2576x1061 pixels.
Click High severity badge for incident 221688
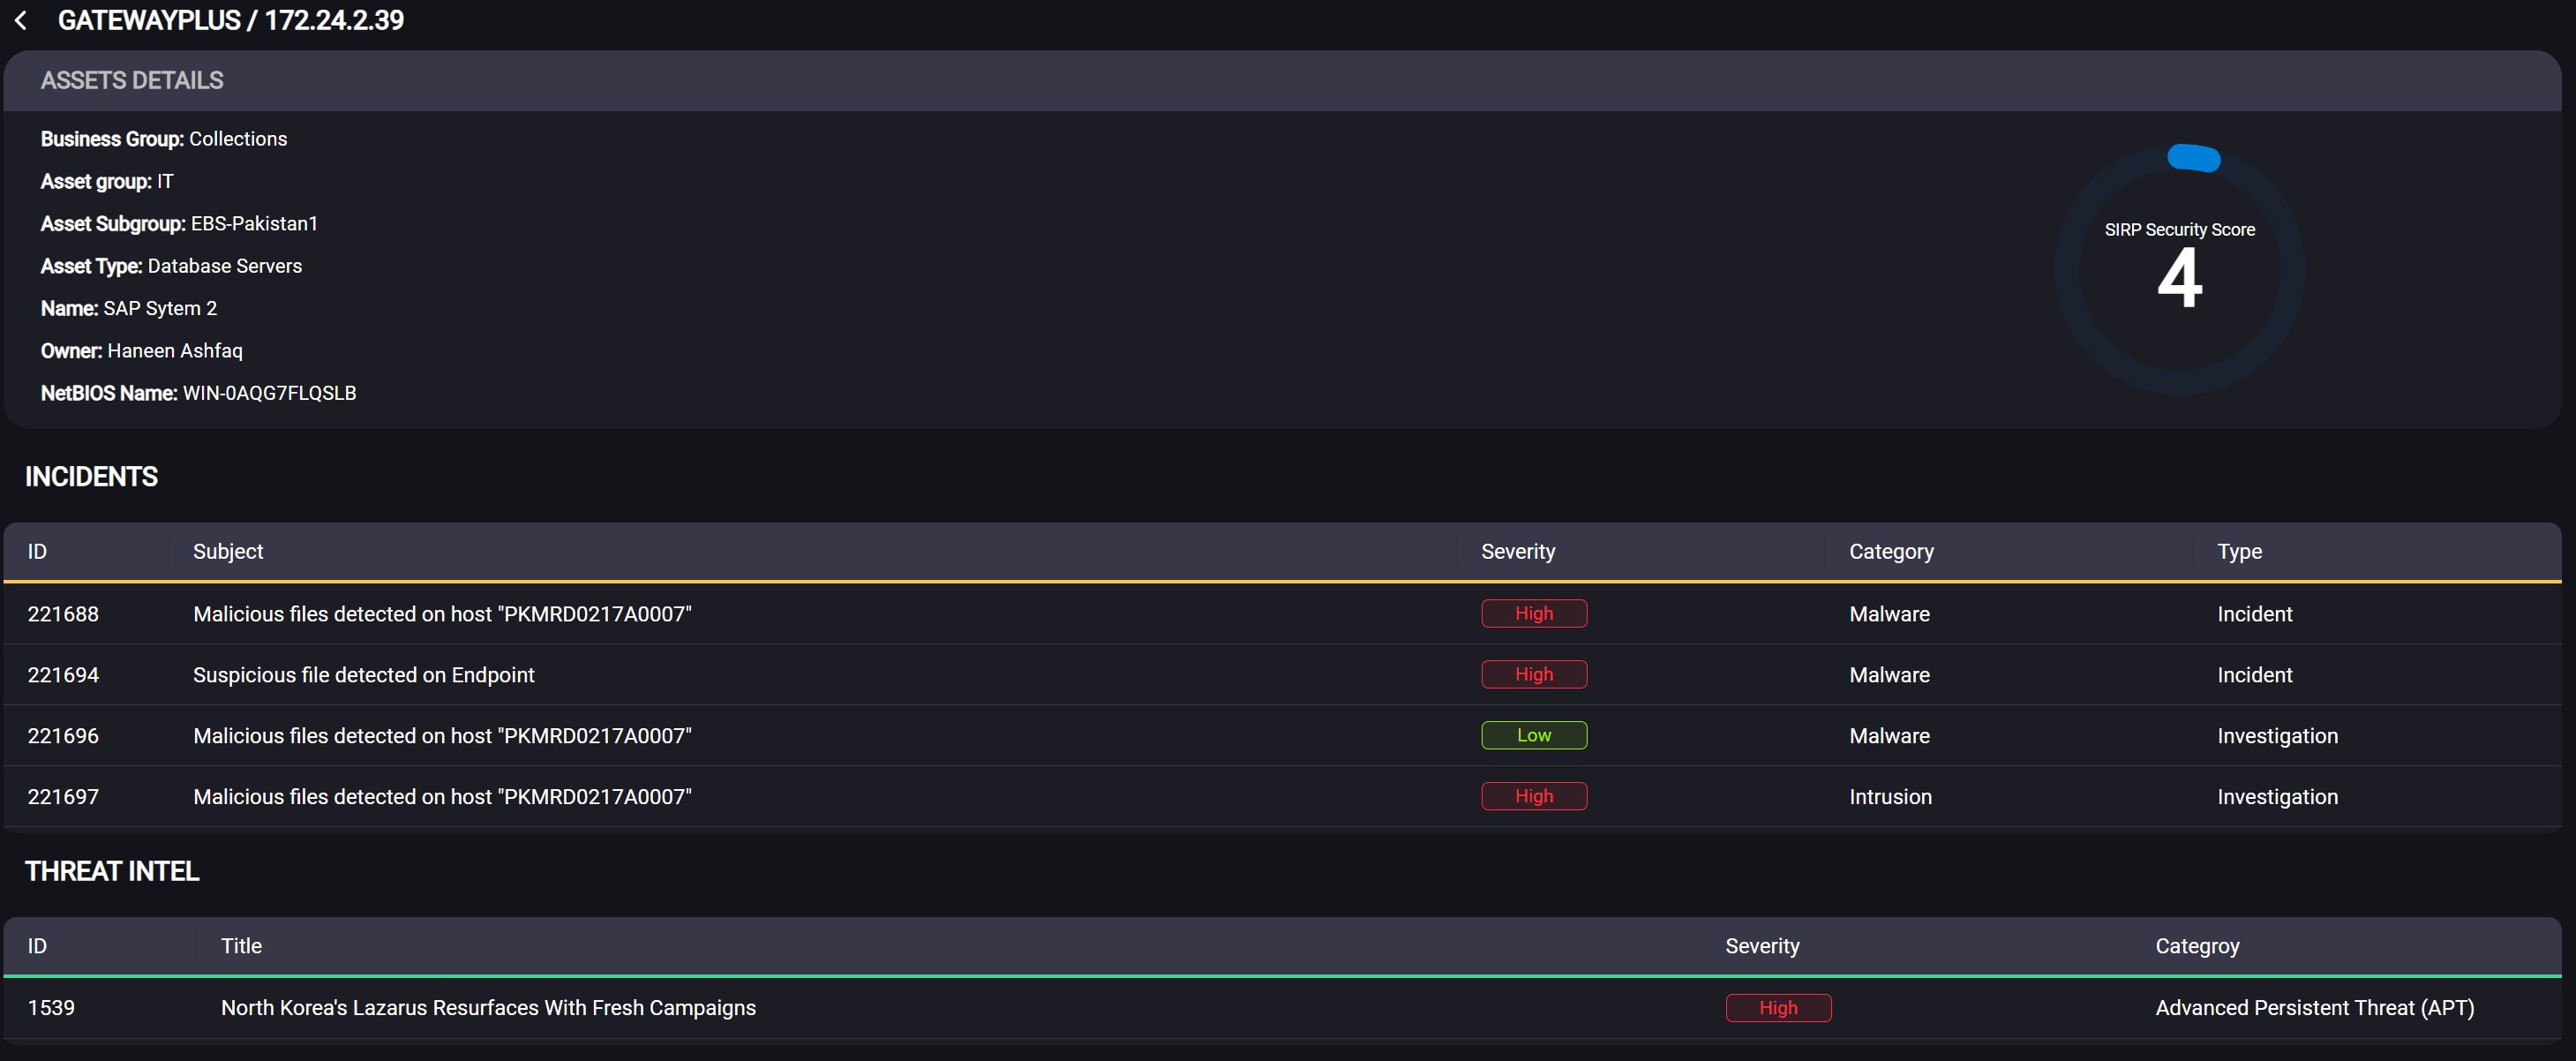coord(1534,614)
